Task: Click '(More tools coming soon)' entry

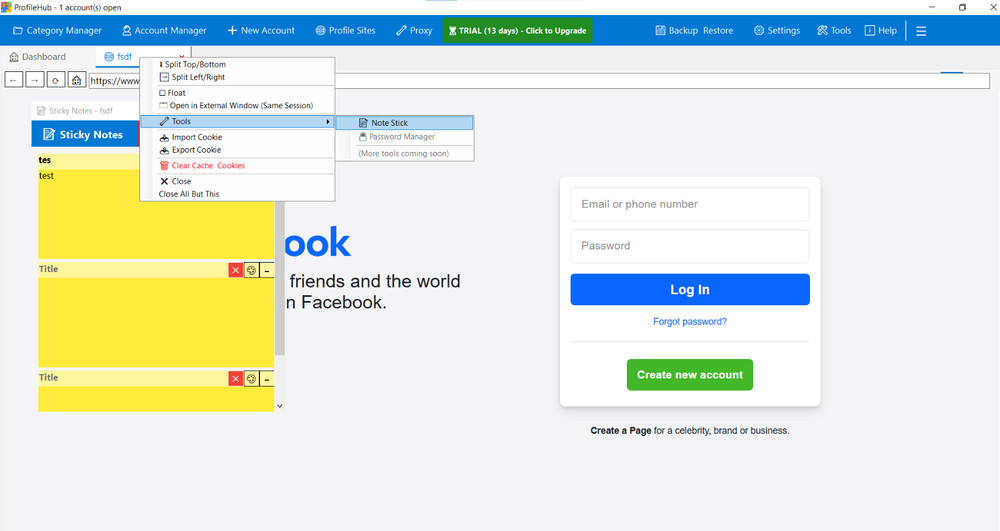Action: coord(404,154)
